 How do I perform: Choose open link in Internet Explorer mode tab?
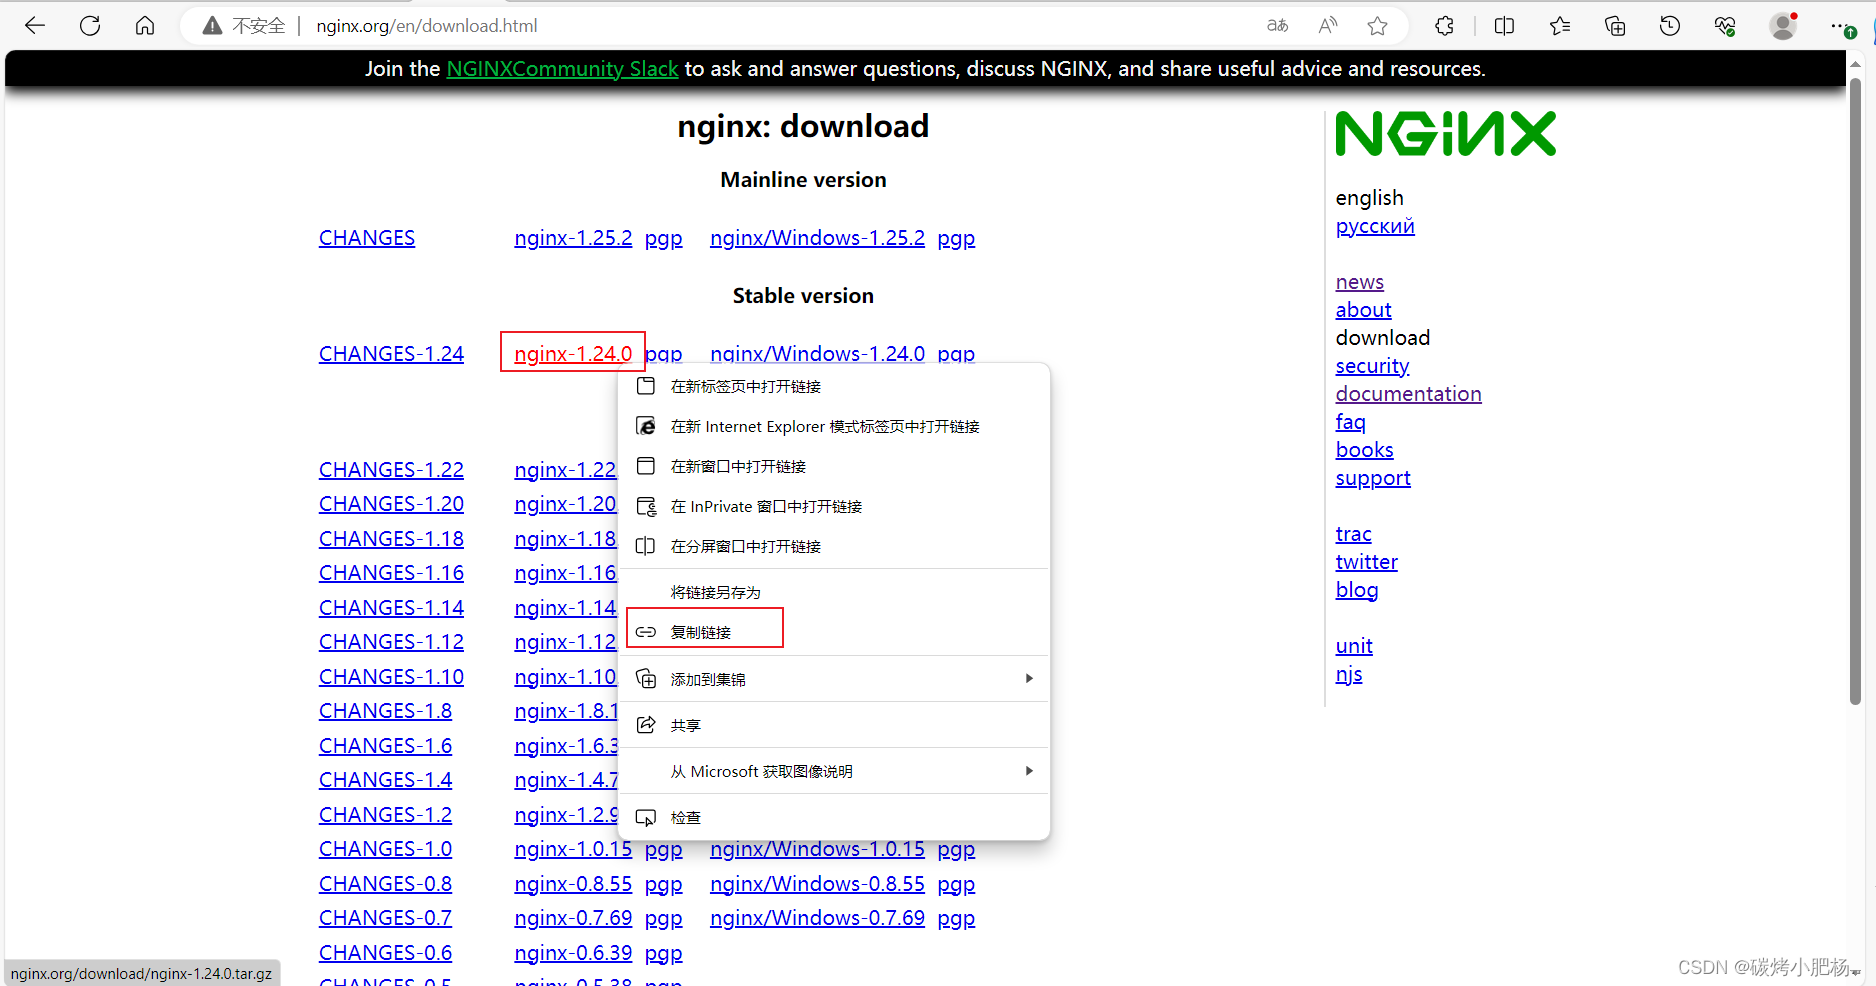point(834,427)
